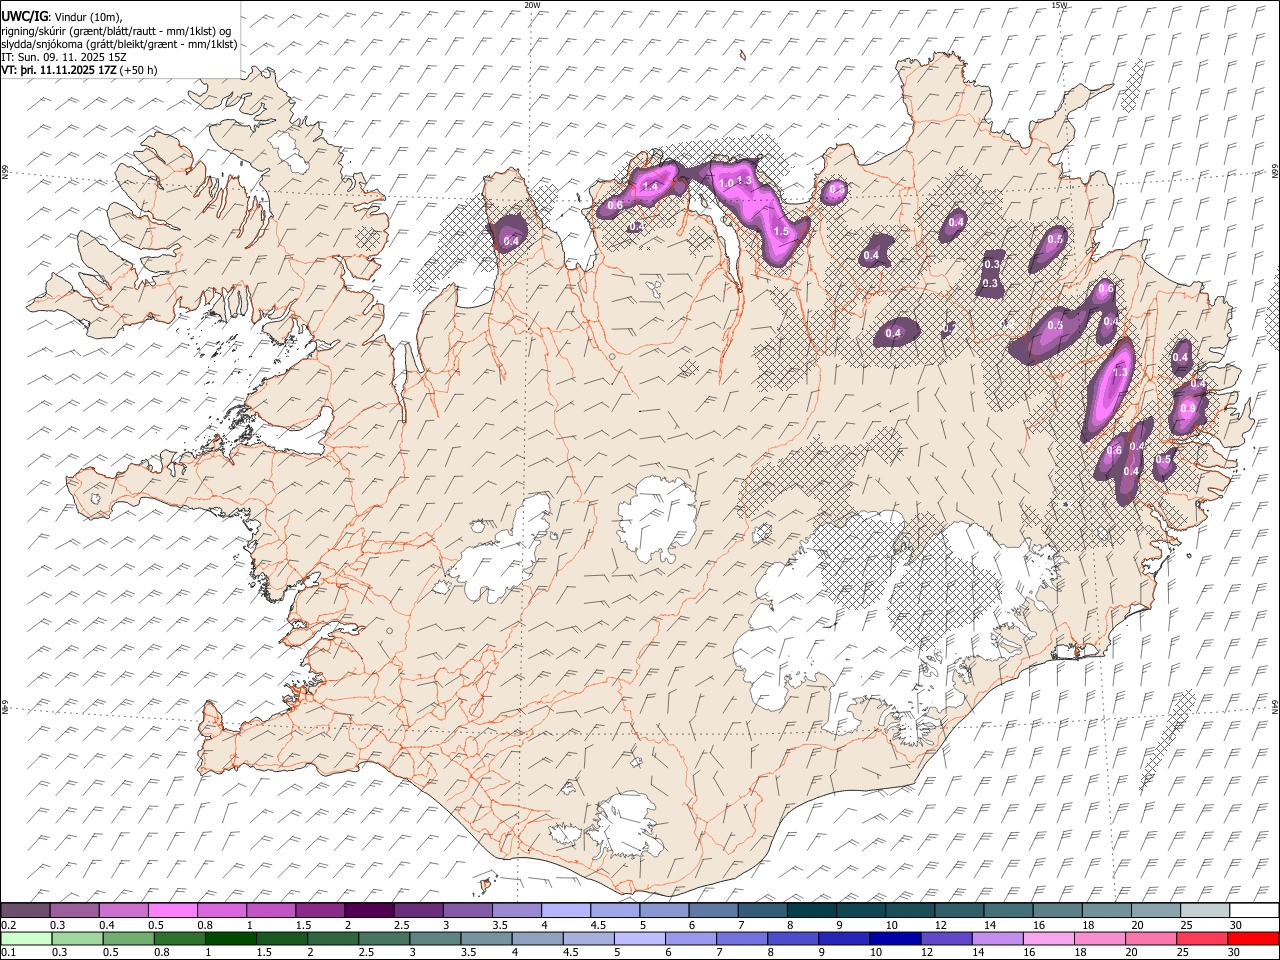Image resolution: width=1280 pixels, height=960 pixels.
Task: Click the 0.9 snowfall value in the east
Action: pyautogui.click(x=1188, y=408)
